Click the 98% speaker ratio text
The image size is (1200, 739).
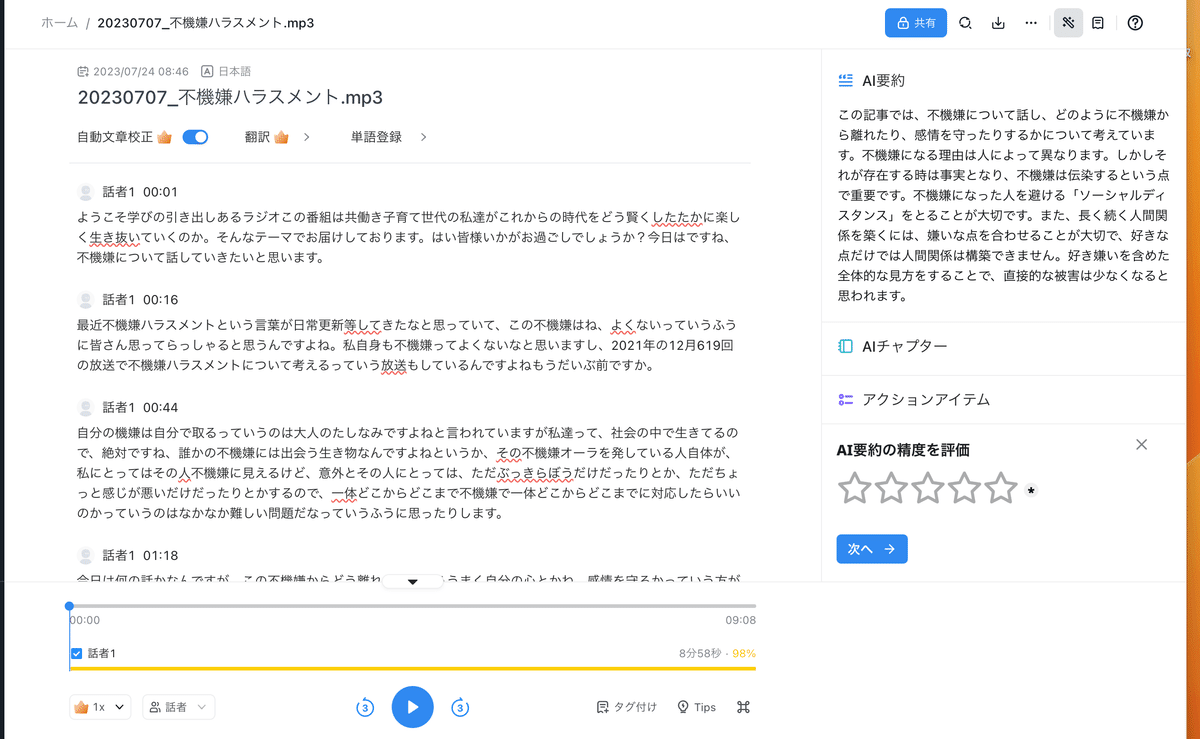(744, 653)
